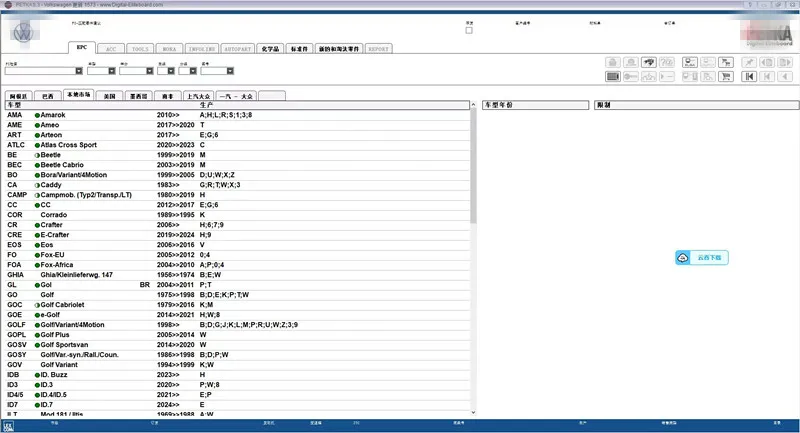800x433 pixels.
Task: Click the pushpin icon in the toolbar
Action: click(x=749, y=62)
